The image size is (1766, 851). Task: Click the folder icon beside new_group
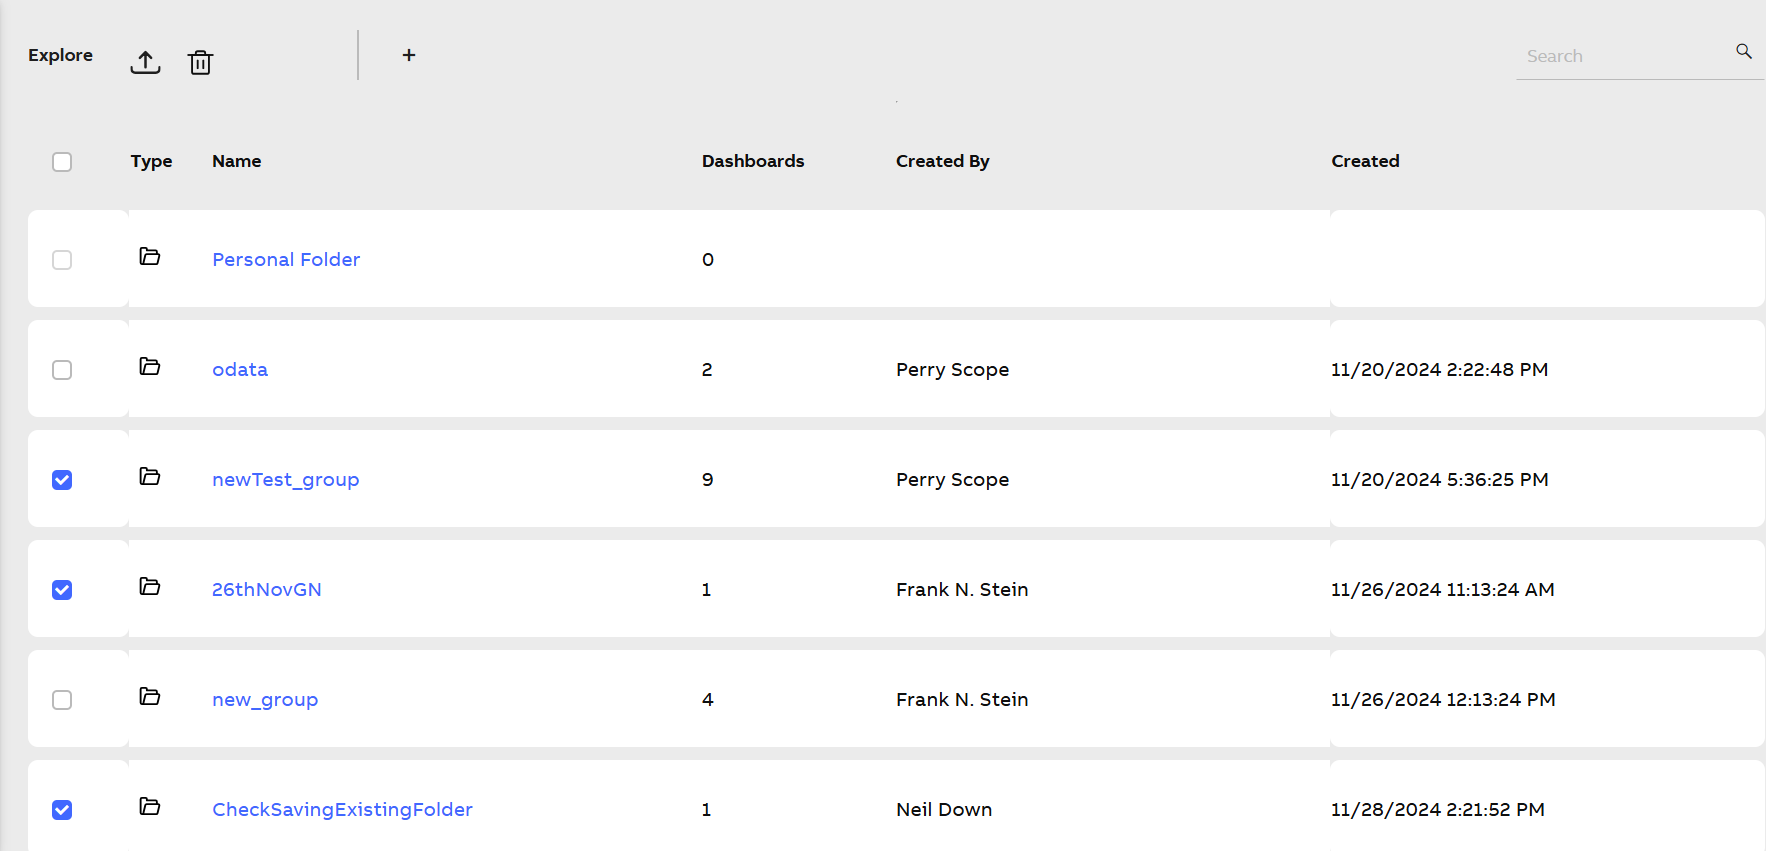click(x=150, y=697)
